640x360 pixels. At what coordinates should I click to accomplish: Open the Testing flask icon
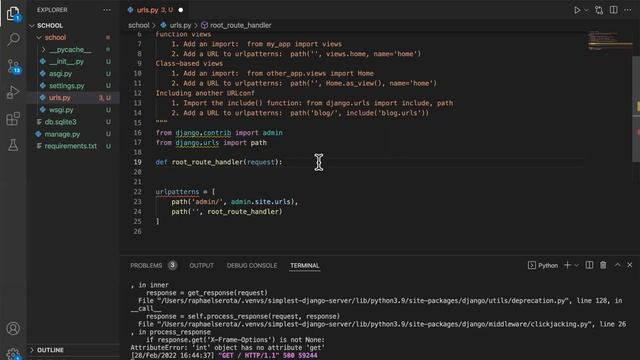click(x=13, y=145)
